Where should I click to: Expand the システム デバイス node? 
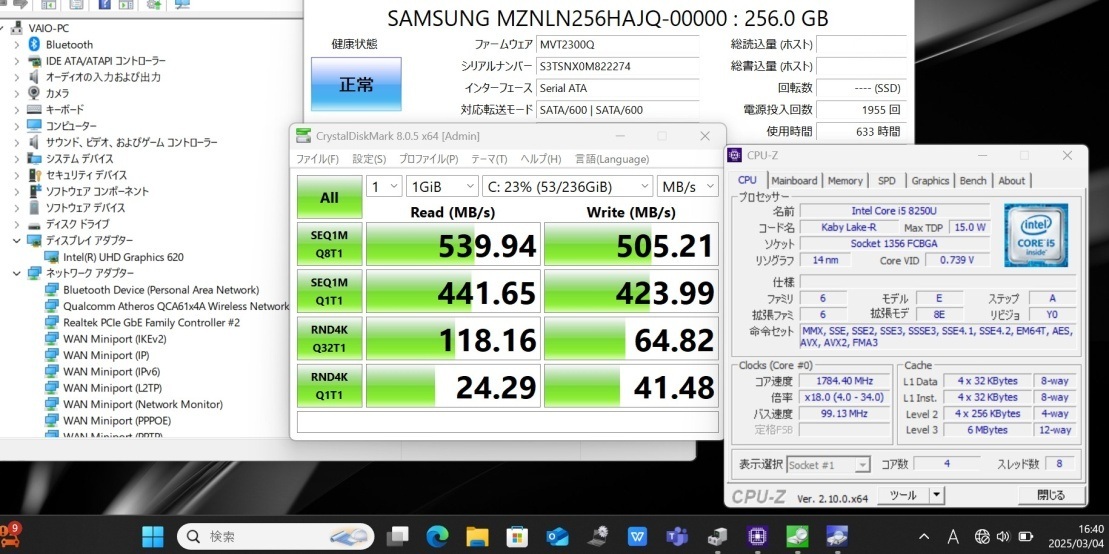(17, 158)
